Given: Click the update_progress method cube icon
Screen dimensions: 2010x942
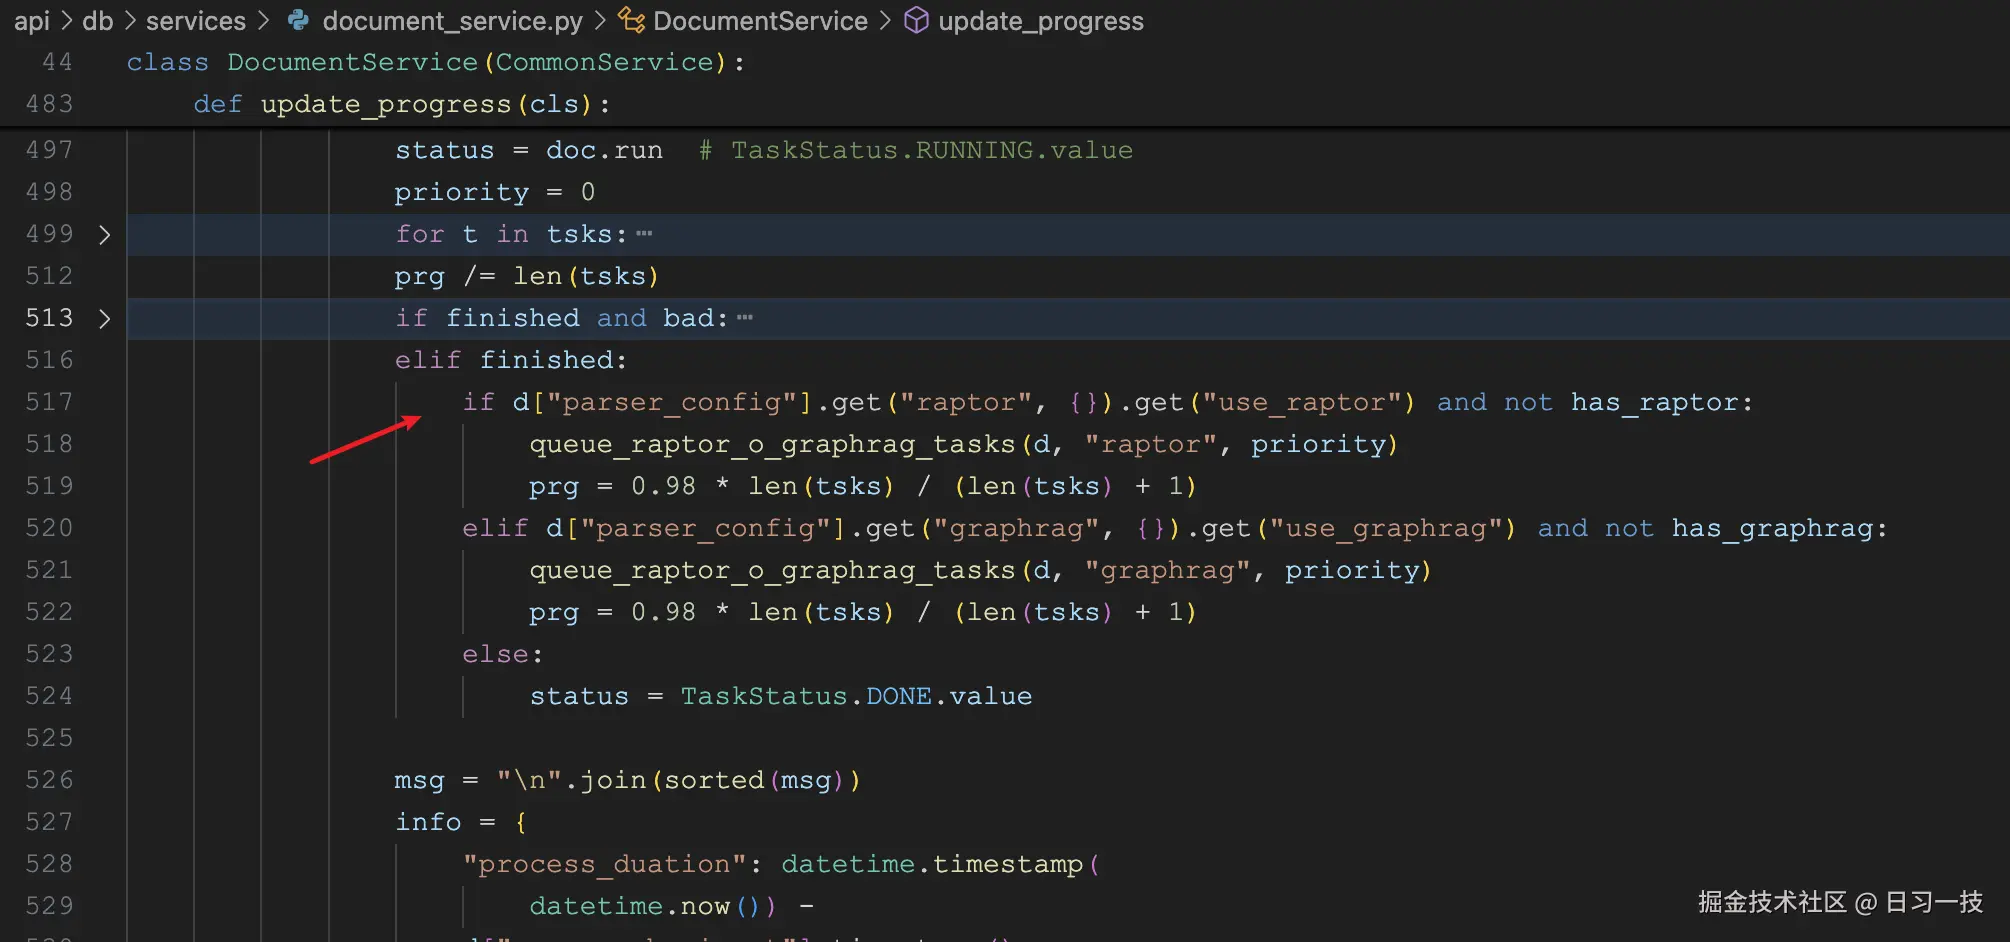Looking at the screenshot, I should 917,20.
